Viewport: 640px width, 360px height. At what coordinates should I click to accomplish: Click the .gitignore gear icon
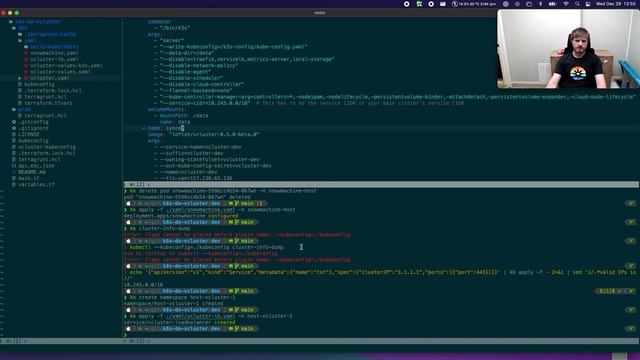[x=14, y=128]
